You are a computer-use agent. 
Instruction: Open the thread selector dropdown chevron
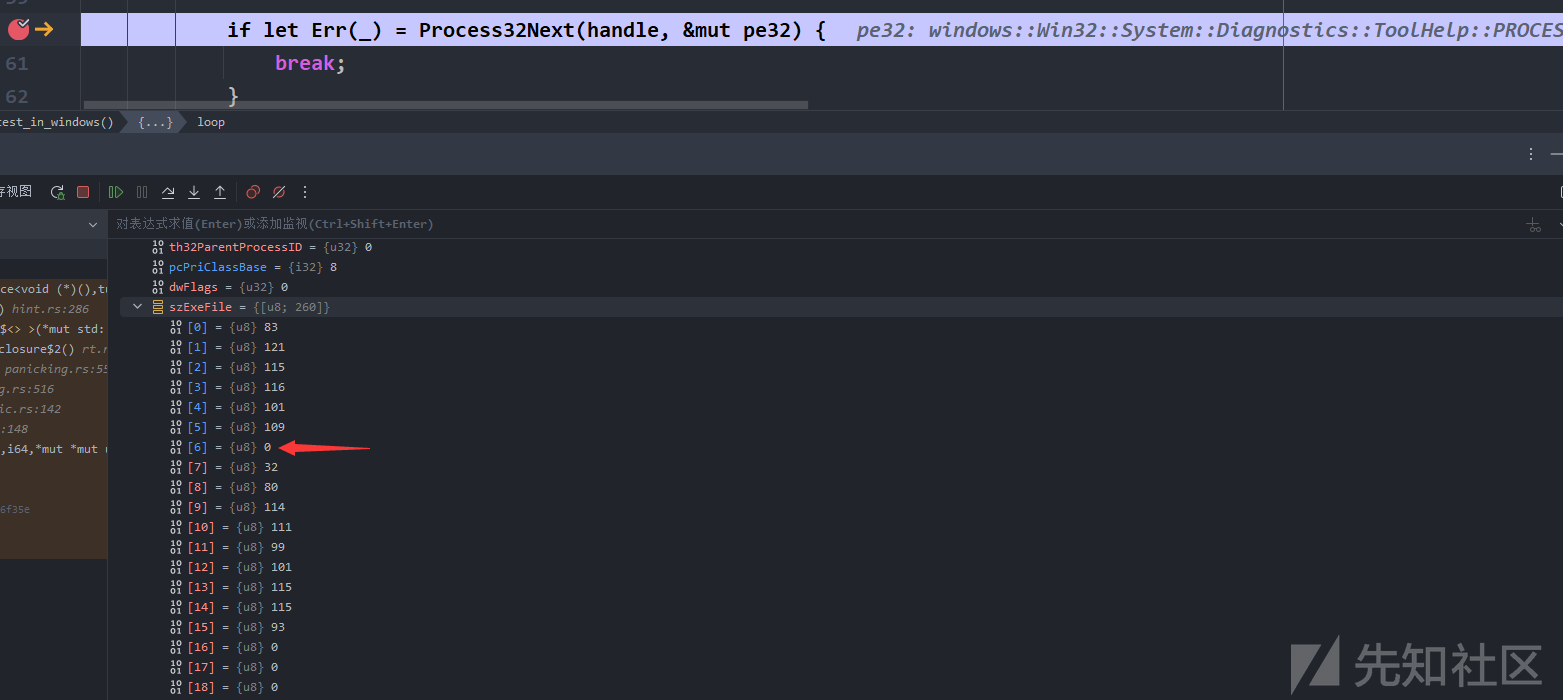click(93, 225)
